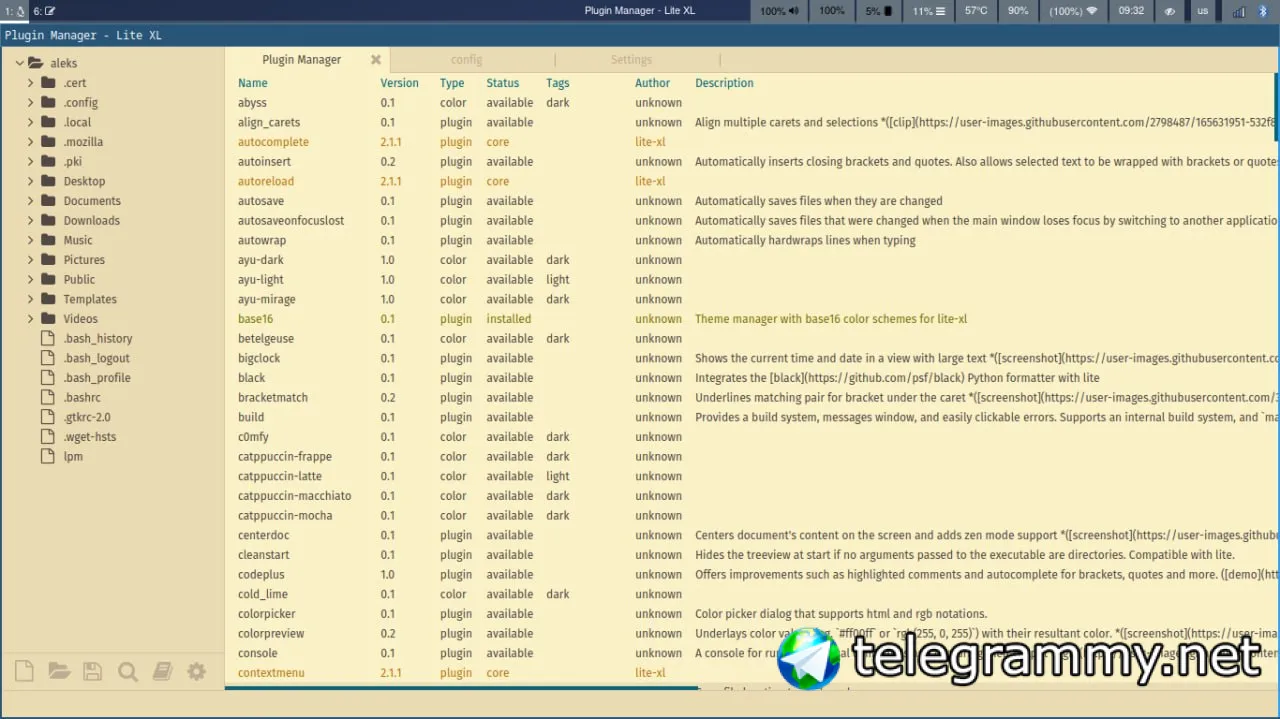1280x719 pixels.
Task: Collapse the aleks root folder
Action: coord(19,63)
